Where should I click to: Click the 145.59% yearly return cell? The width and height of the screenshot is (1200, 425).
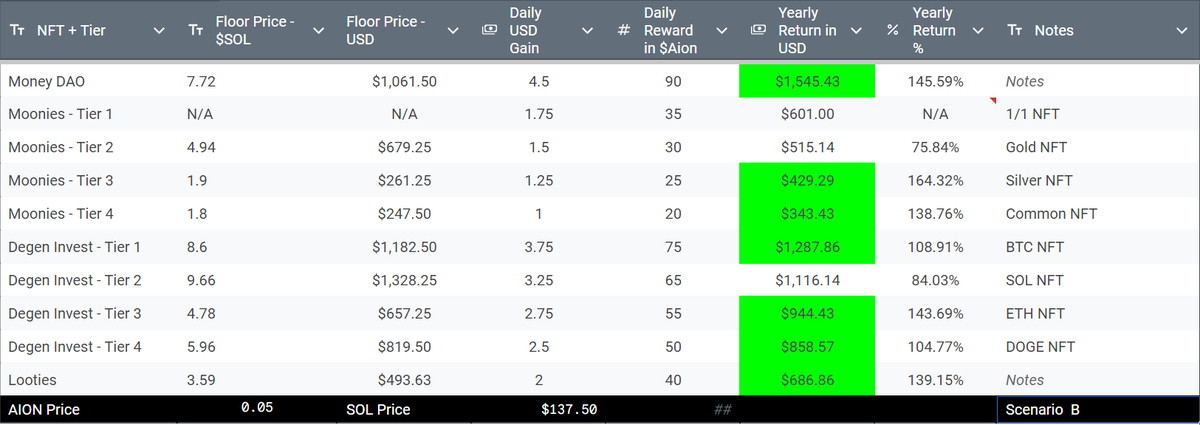point(936,81)
